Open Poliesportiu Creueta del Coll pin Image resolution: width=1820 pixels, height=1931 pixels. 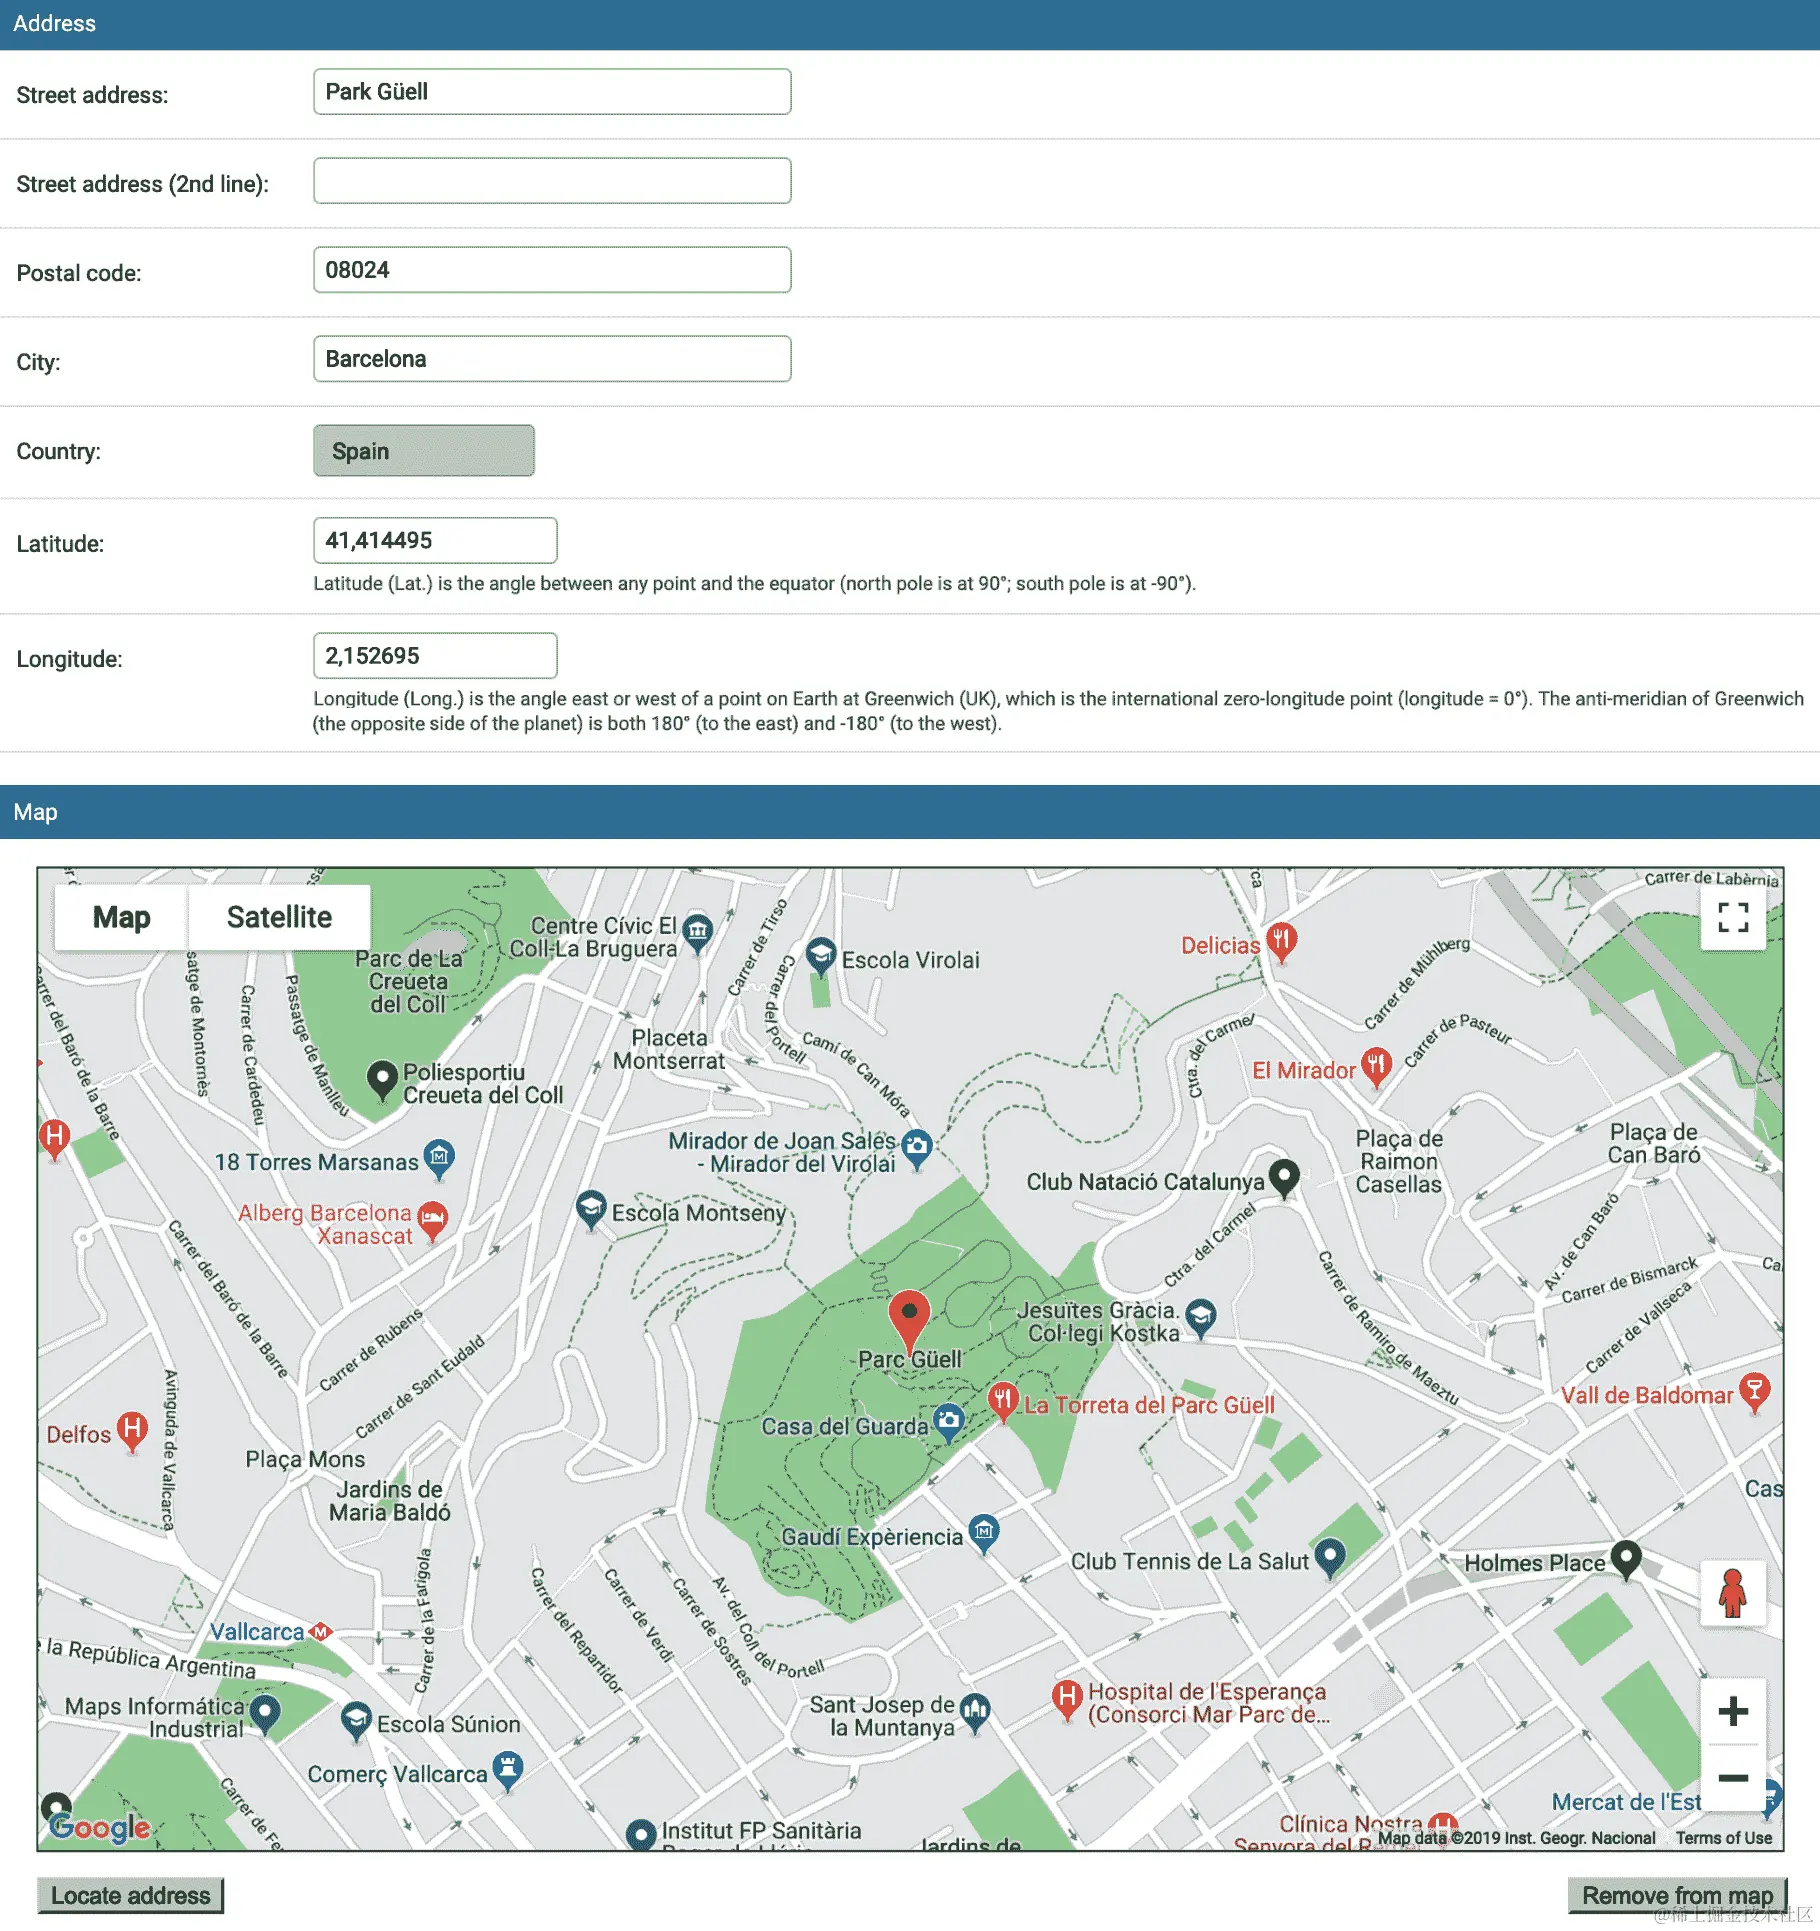click(382, 1080)
